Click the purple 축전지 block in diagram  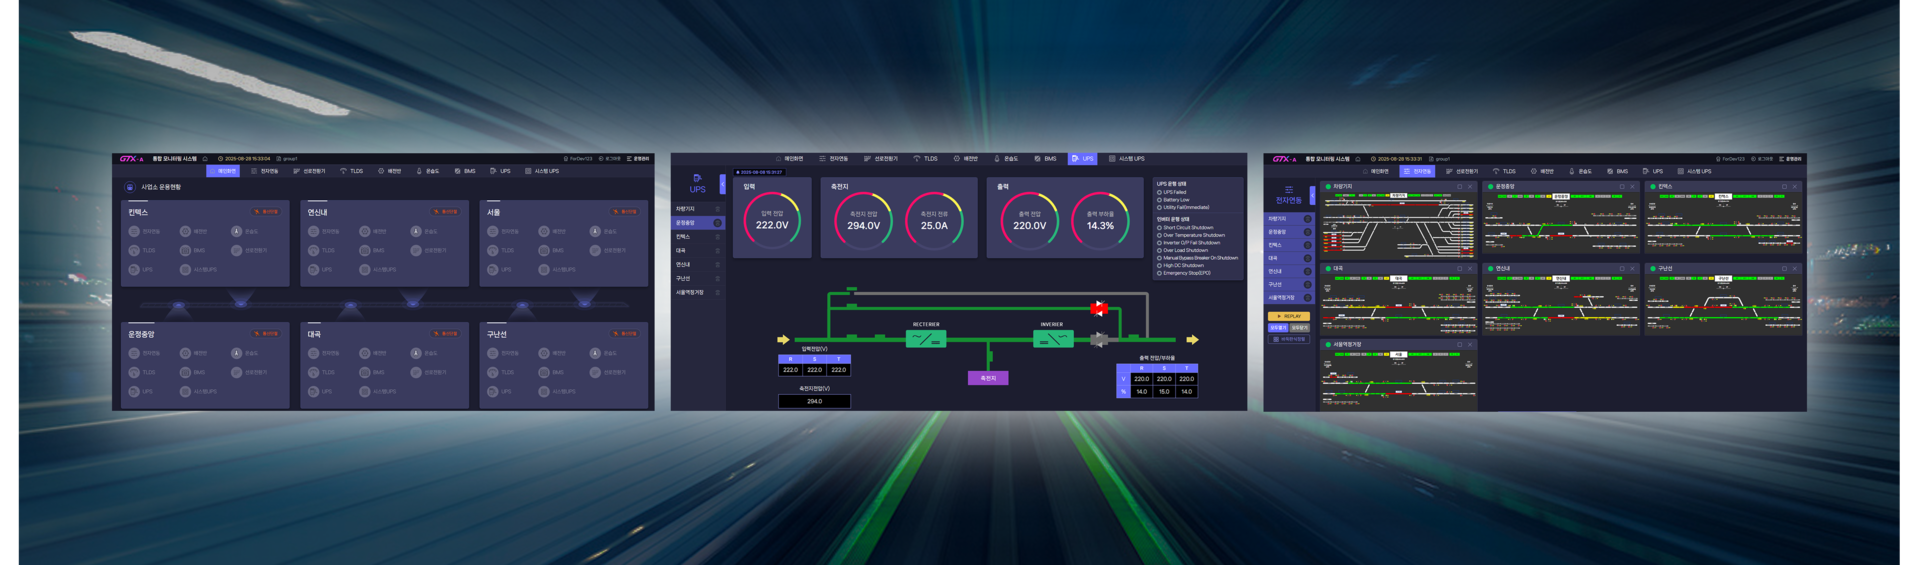tap(988, 378)
